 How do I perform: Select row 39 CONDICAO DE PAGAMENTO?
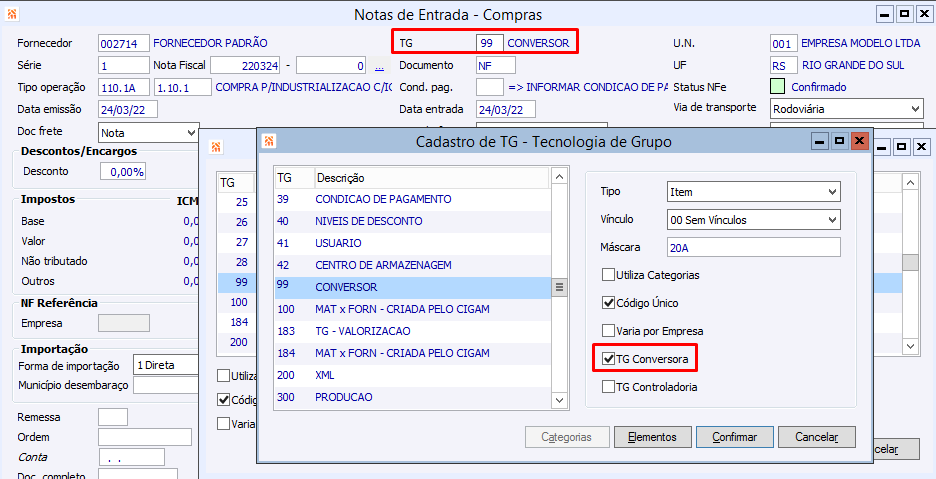pos(412,199)
